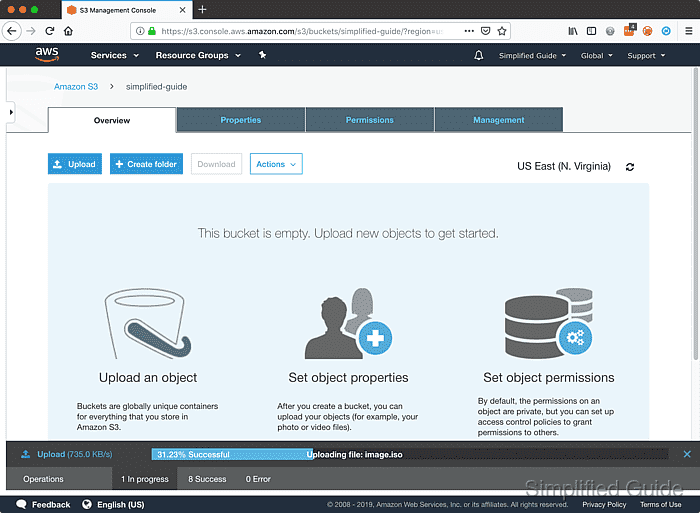Open the notifications bell
This screenshot has width=700, height=513.
click(479, 55)
